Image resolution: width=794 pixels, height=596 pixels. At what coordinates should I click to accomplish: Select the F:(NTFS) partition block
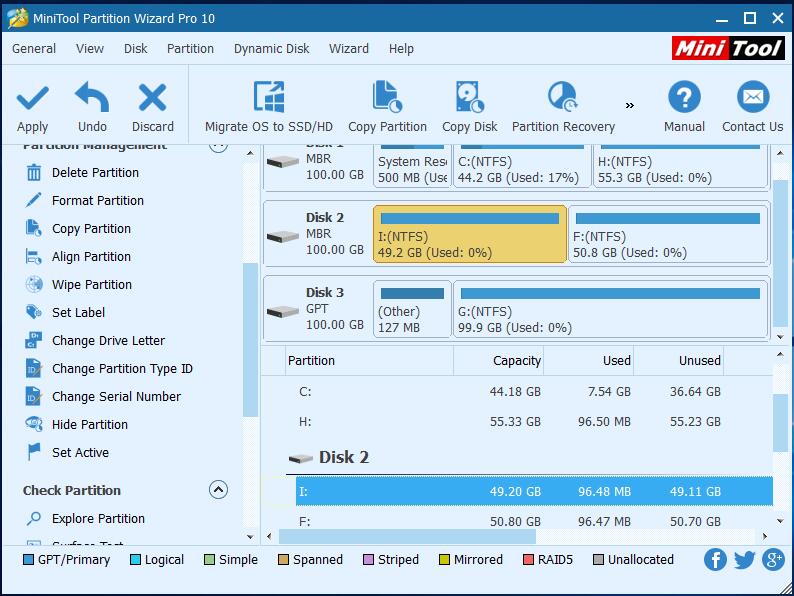coord(668,234)
